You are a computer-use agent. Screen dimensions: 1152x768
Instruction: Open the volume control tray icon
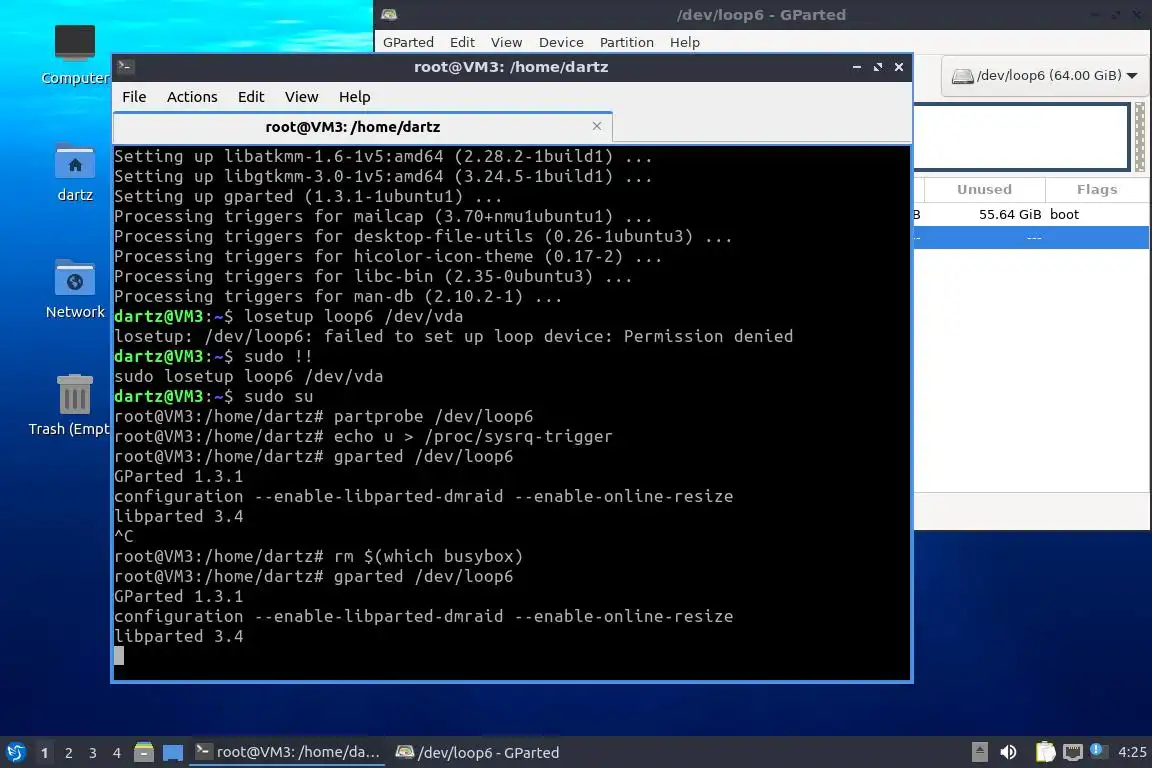[x=1009, y=752]
